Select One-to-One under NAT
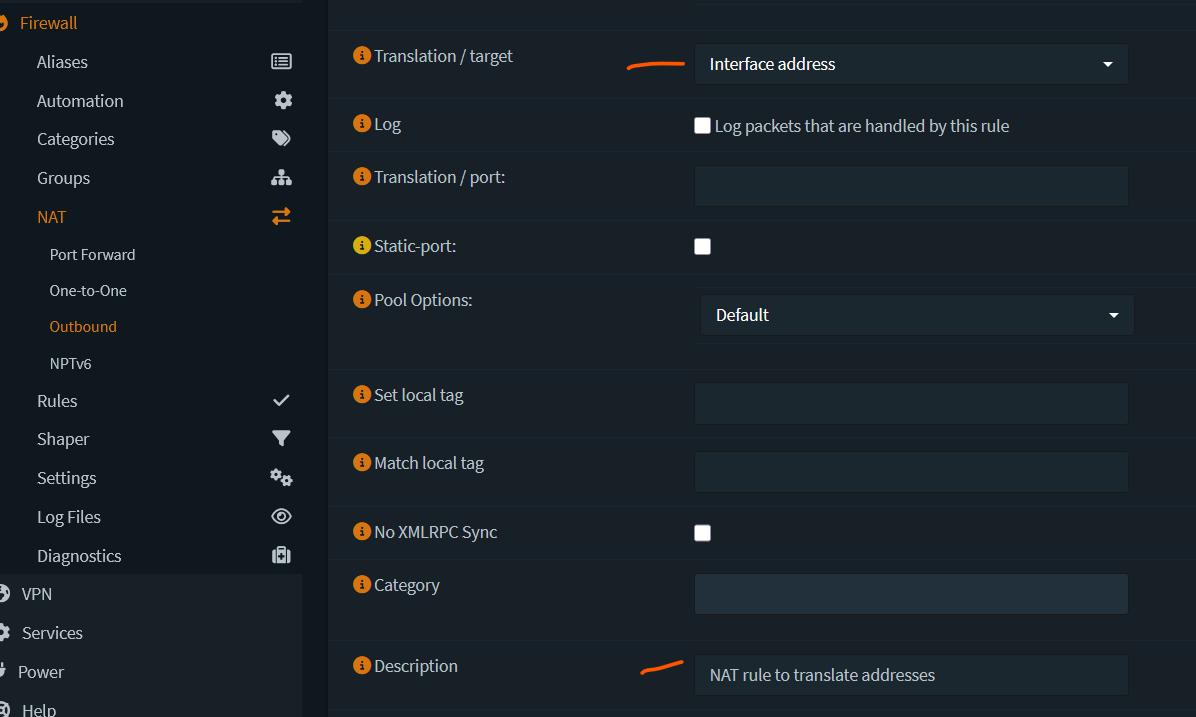Viewport: 1196px width, 717px height. [x=88, y=291]
